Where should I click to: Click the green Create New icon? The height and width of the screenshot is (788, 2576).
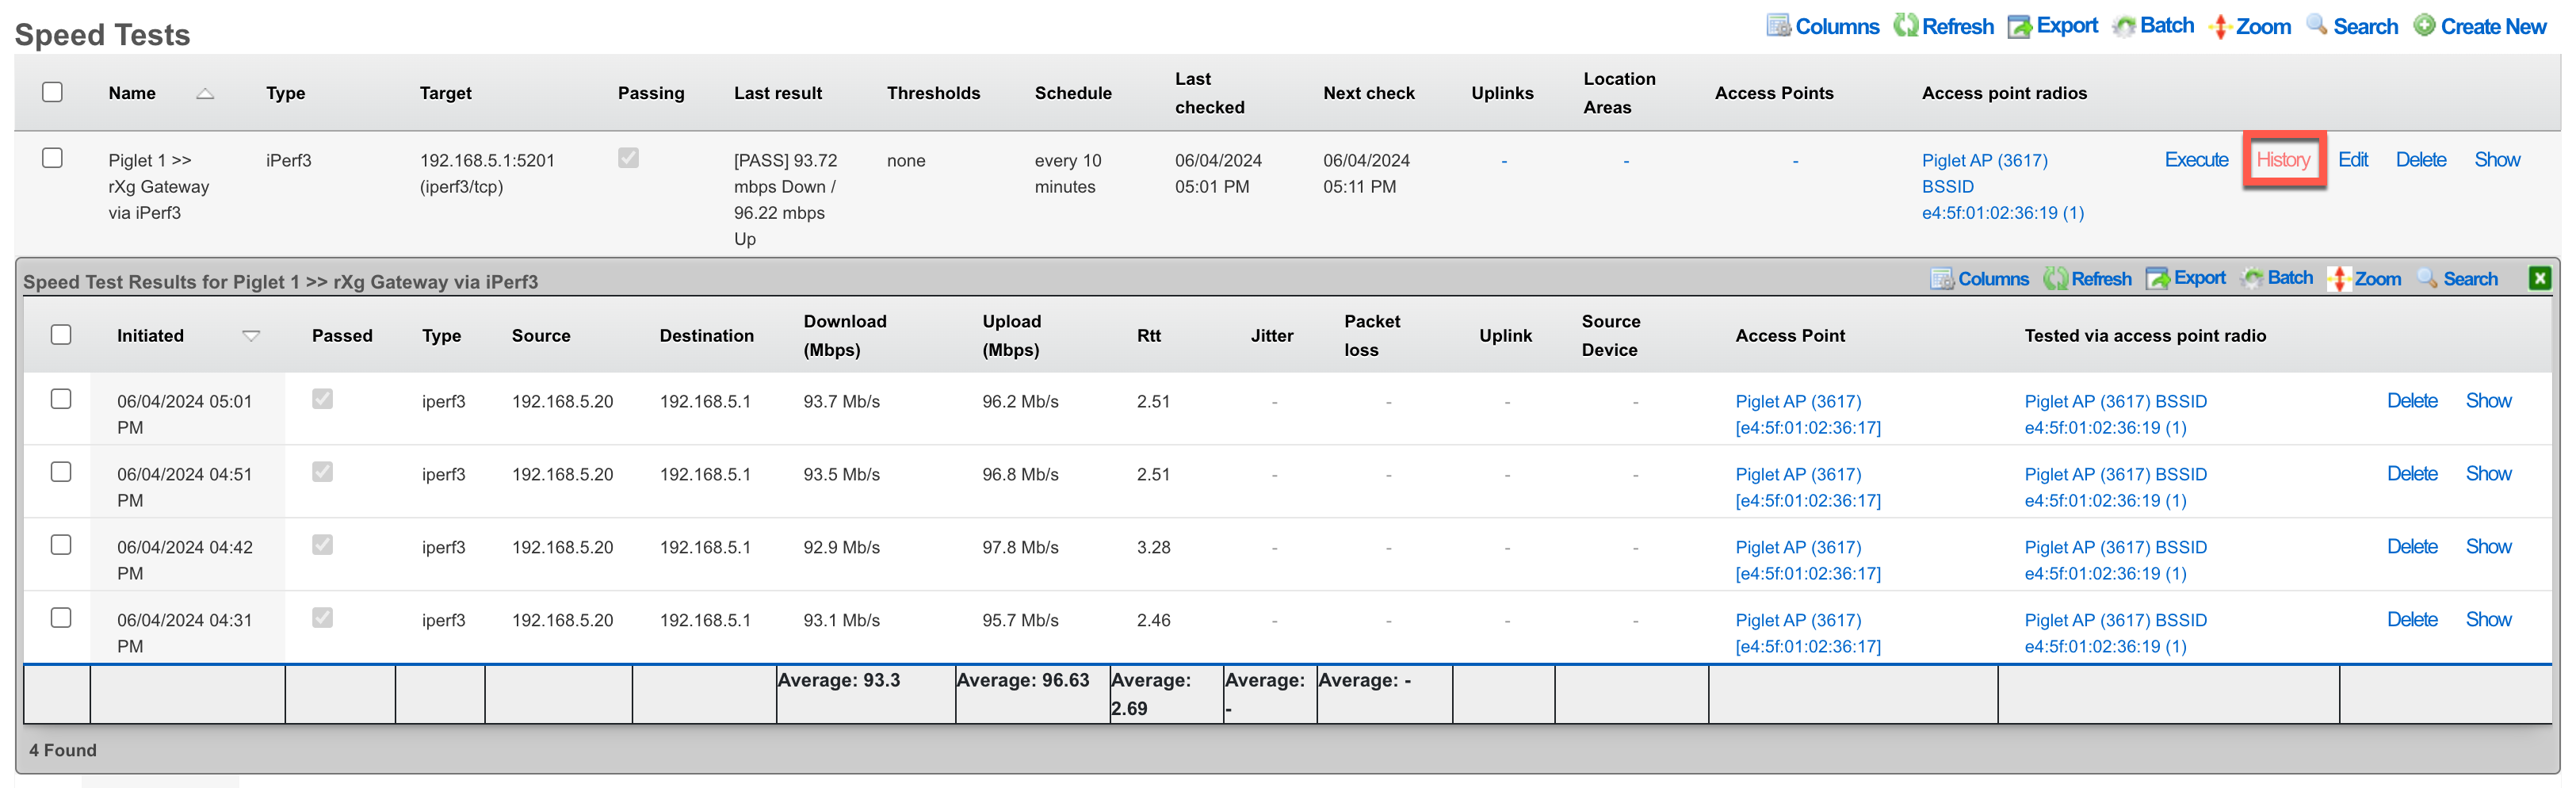point(2425,26)
